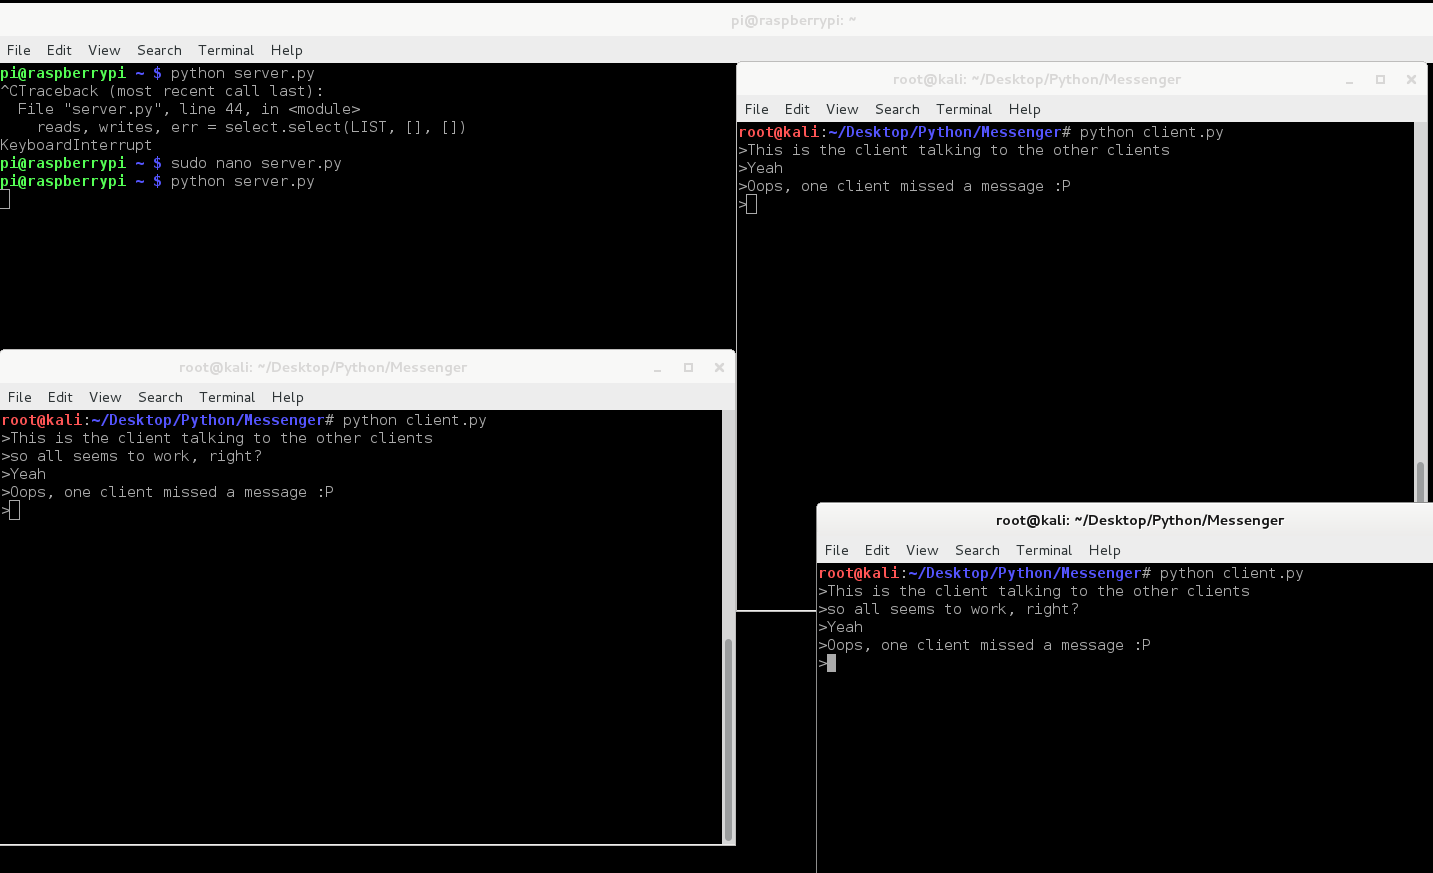Click 'sudo nano server.py' command line
The image size is (1433, 873).
(x=256, y=163)
